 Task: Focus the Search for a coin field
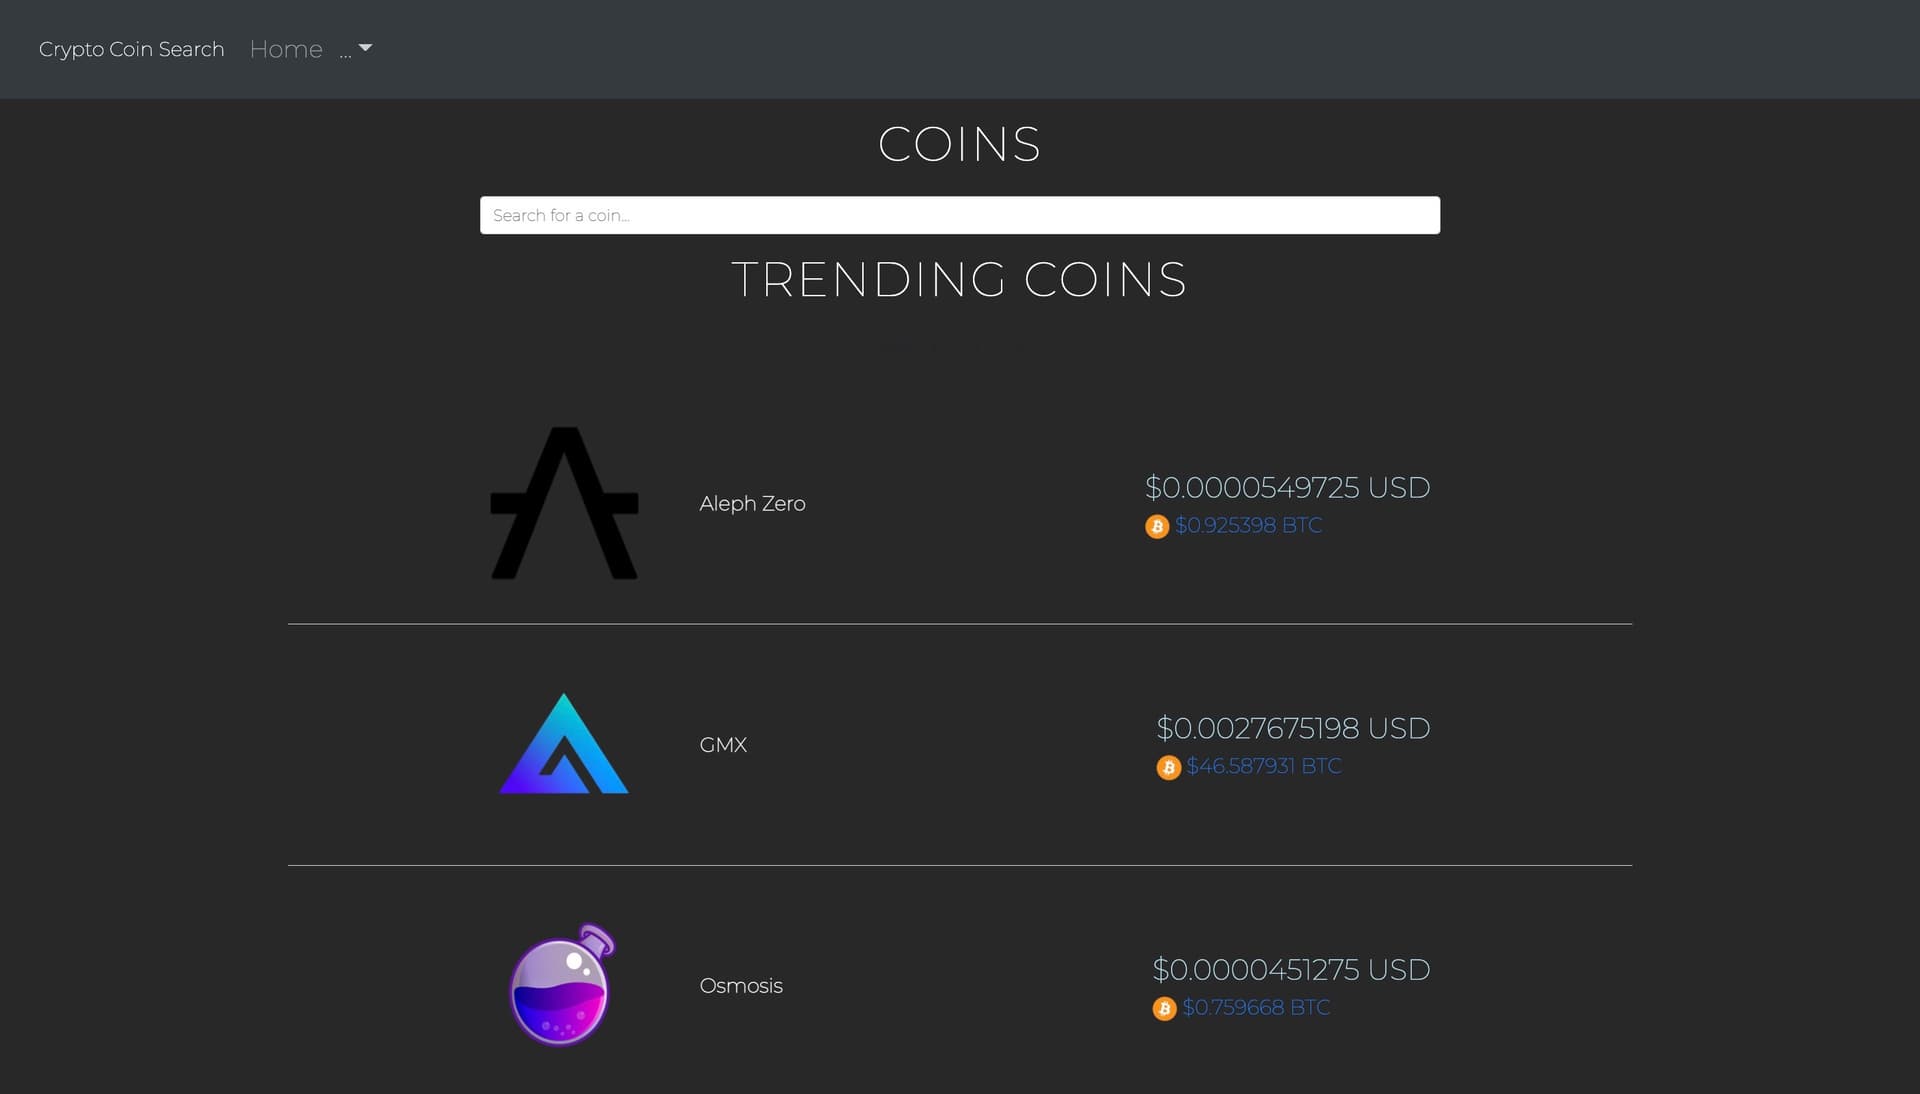click(x=959, y=215)
